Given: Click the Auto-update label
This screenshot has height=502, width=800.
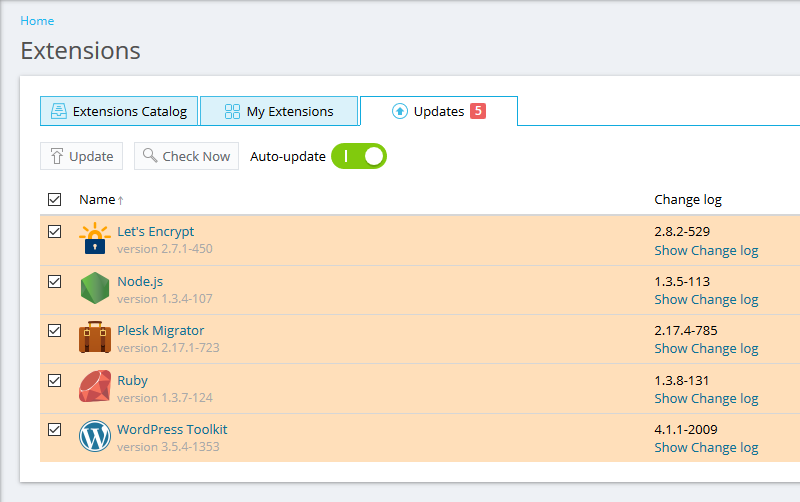Looking at the screenshot, I should coord(288,157).
